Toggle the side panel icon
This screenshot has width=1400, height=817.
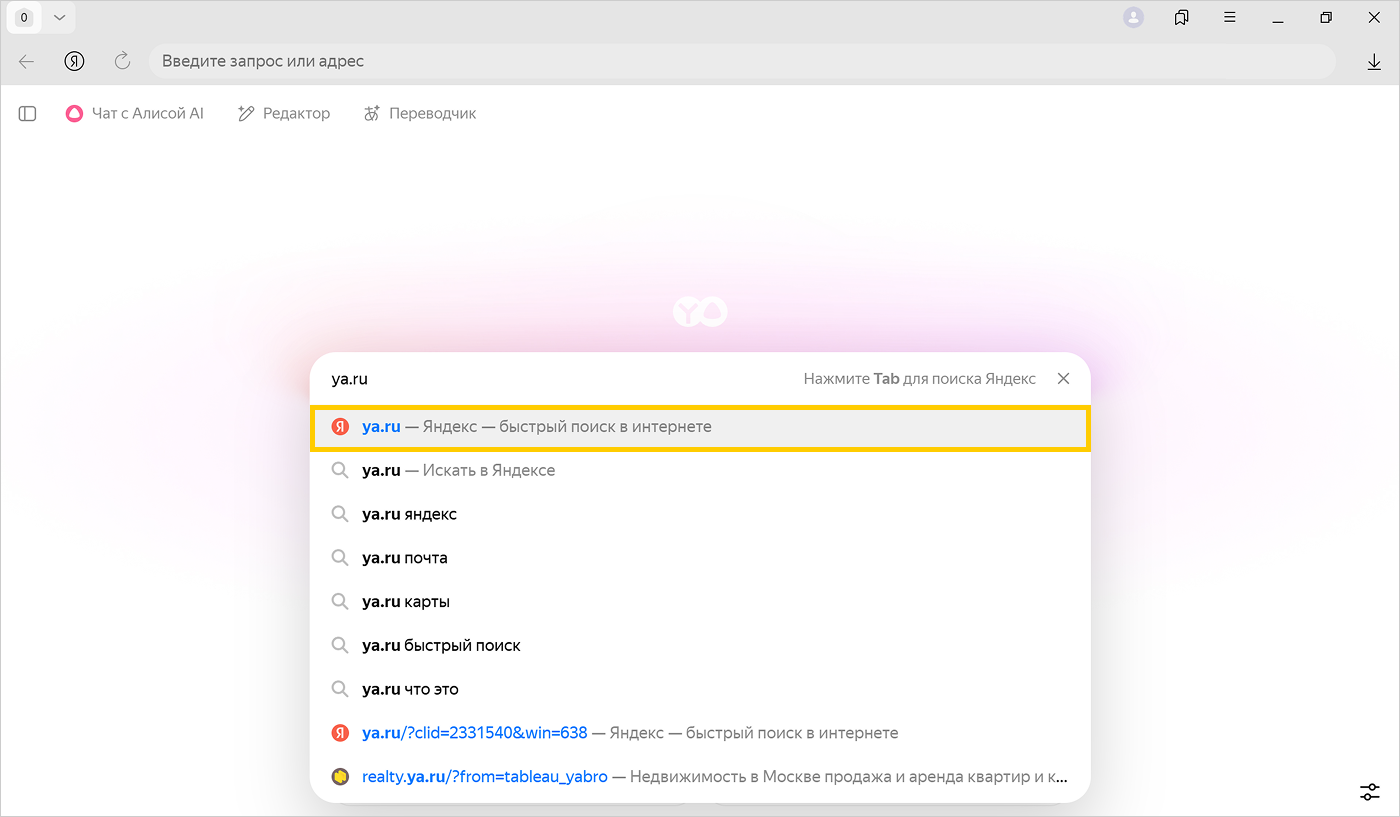click(x=27, y=114)
